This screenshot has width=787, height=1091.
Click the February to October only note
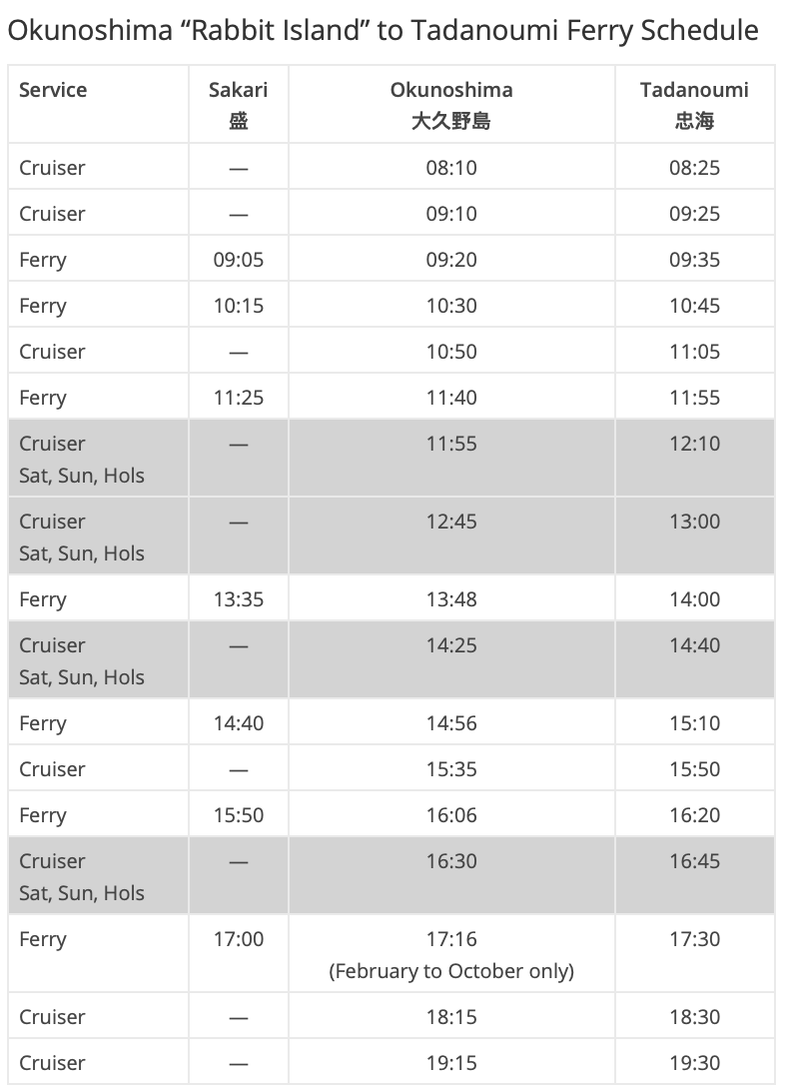tap(452, 971)
